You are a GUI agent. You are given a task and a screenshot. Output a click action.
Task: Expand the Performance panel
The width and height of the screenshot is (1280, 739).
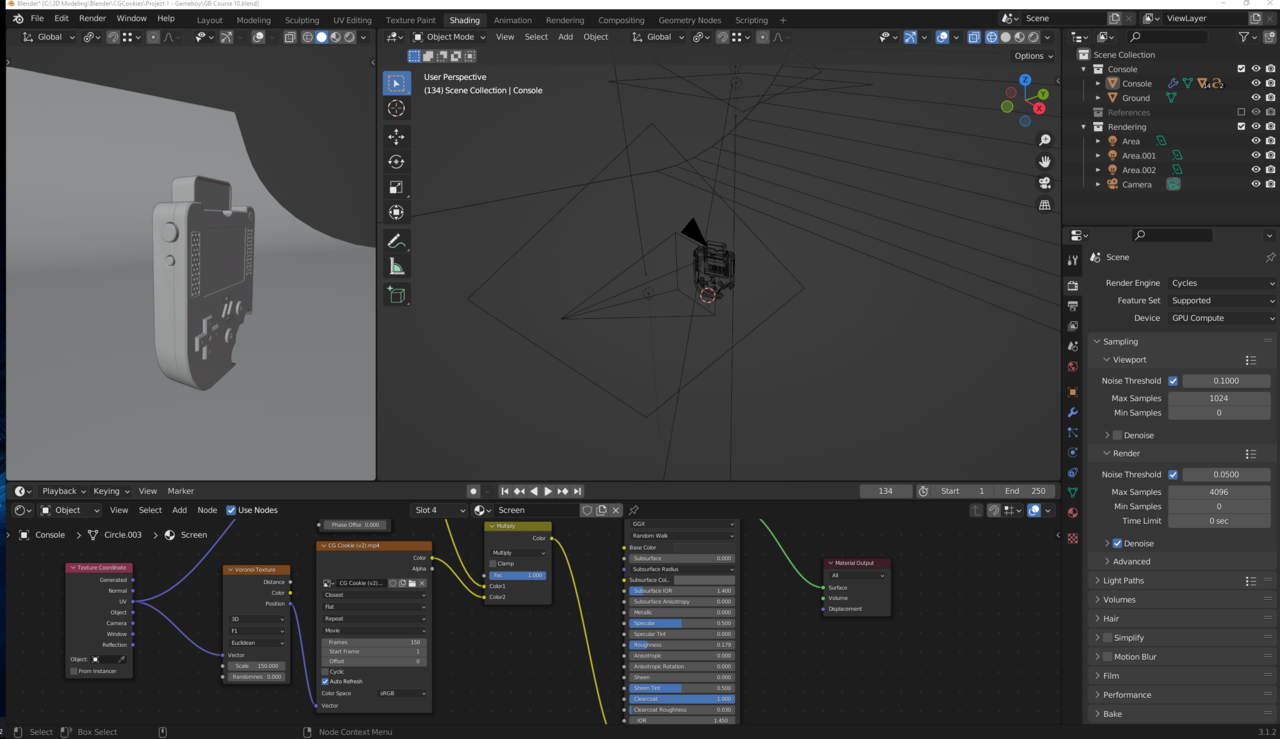pos(1126,695)
